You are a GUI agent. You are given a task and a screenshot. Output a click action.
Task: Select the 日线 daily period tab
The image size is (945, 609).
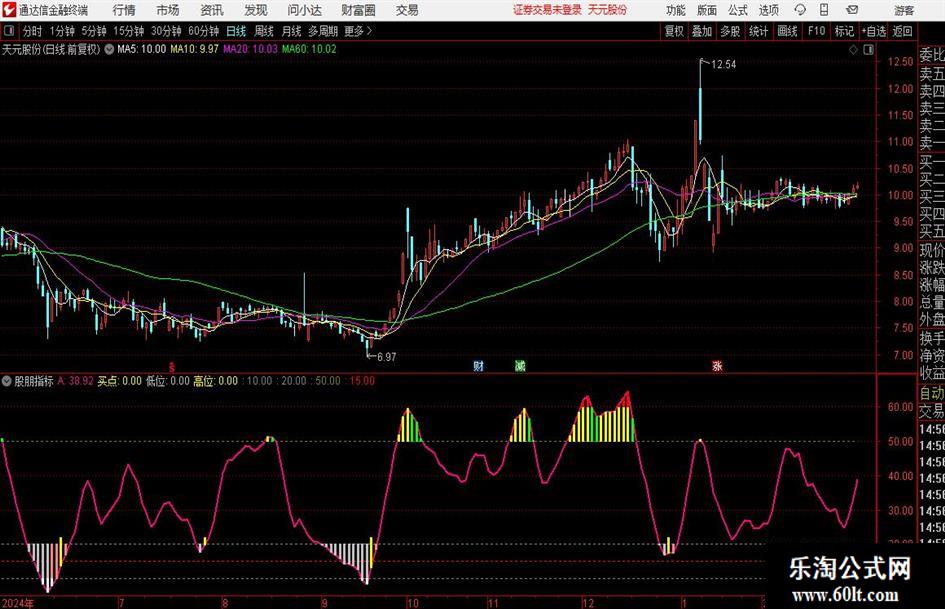pyautogui.click(x=236, y=31)
